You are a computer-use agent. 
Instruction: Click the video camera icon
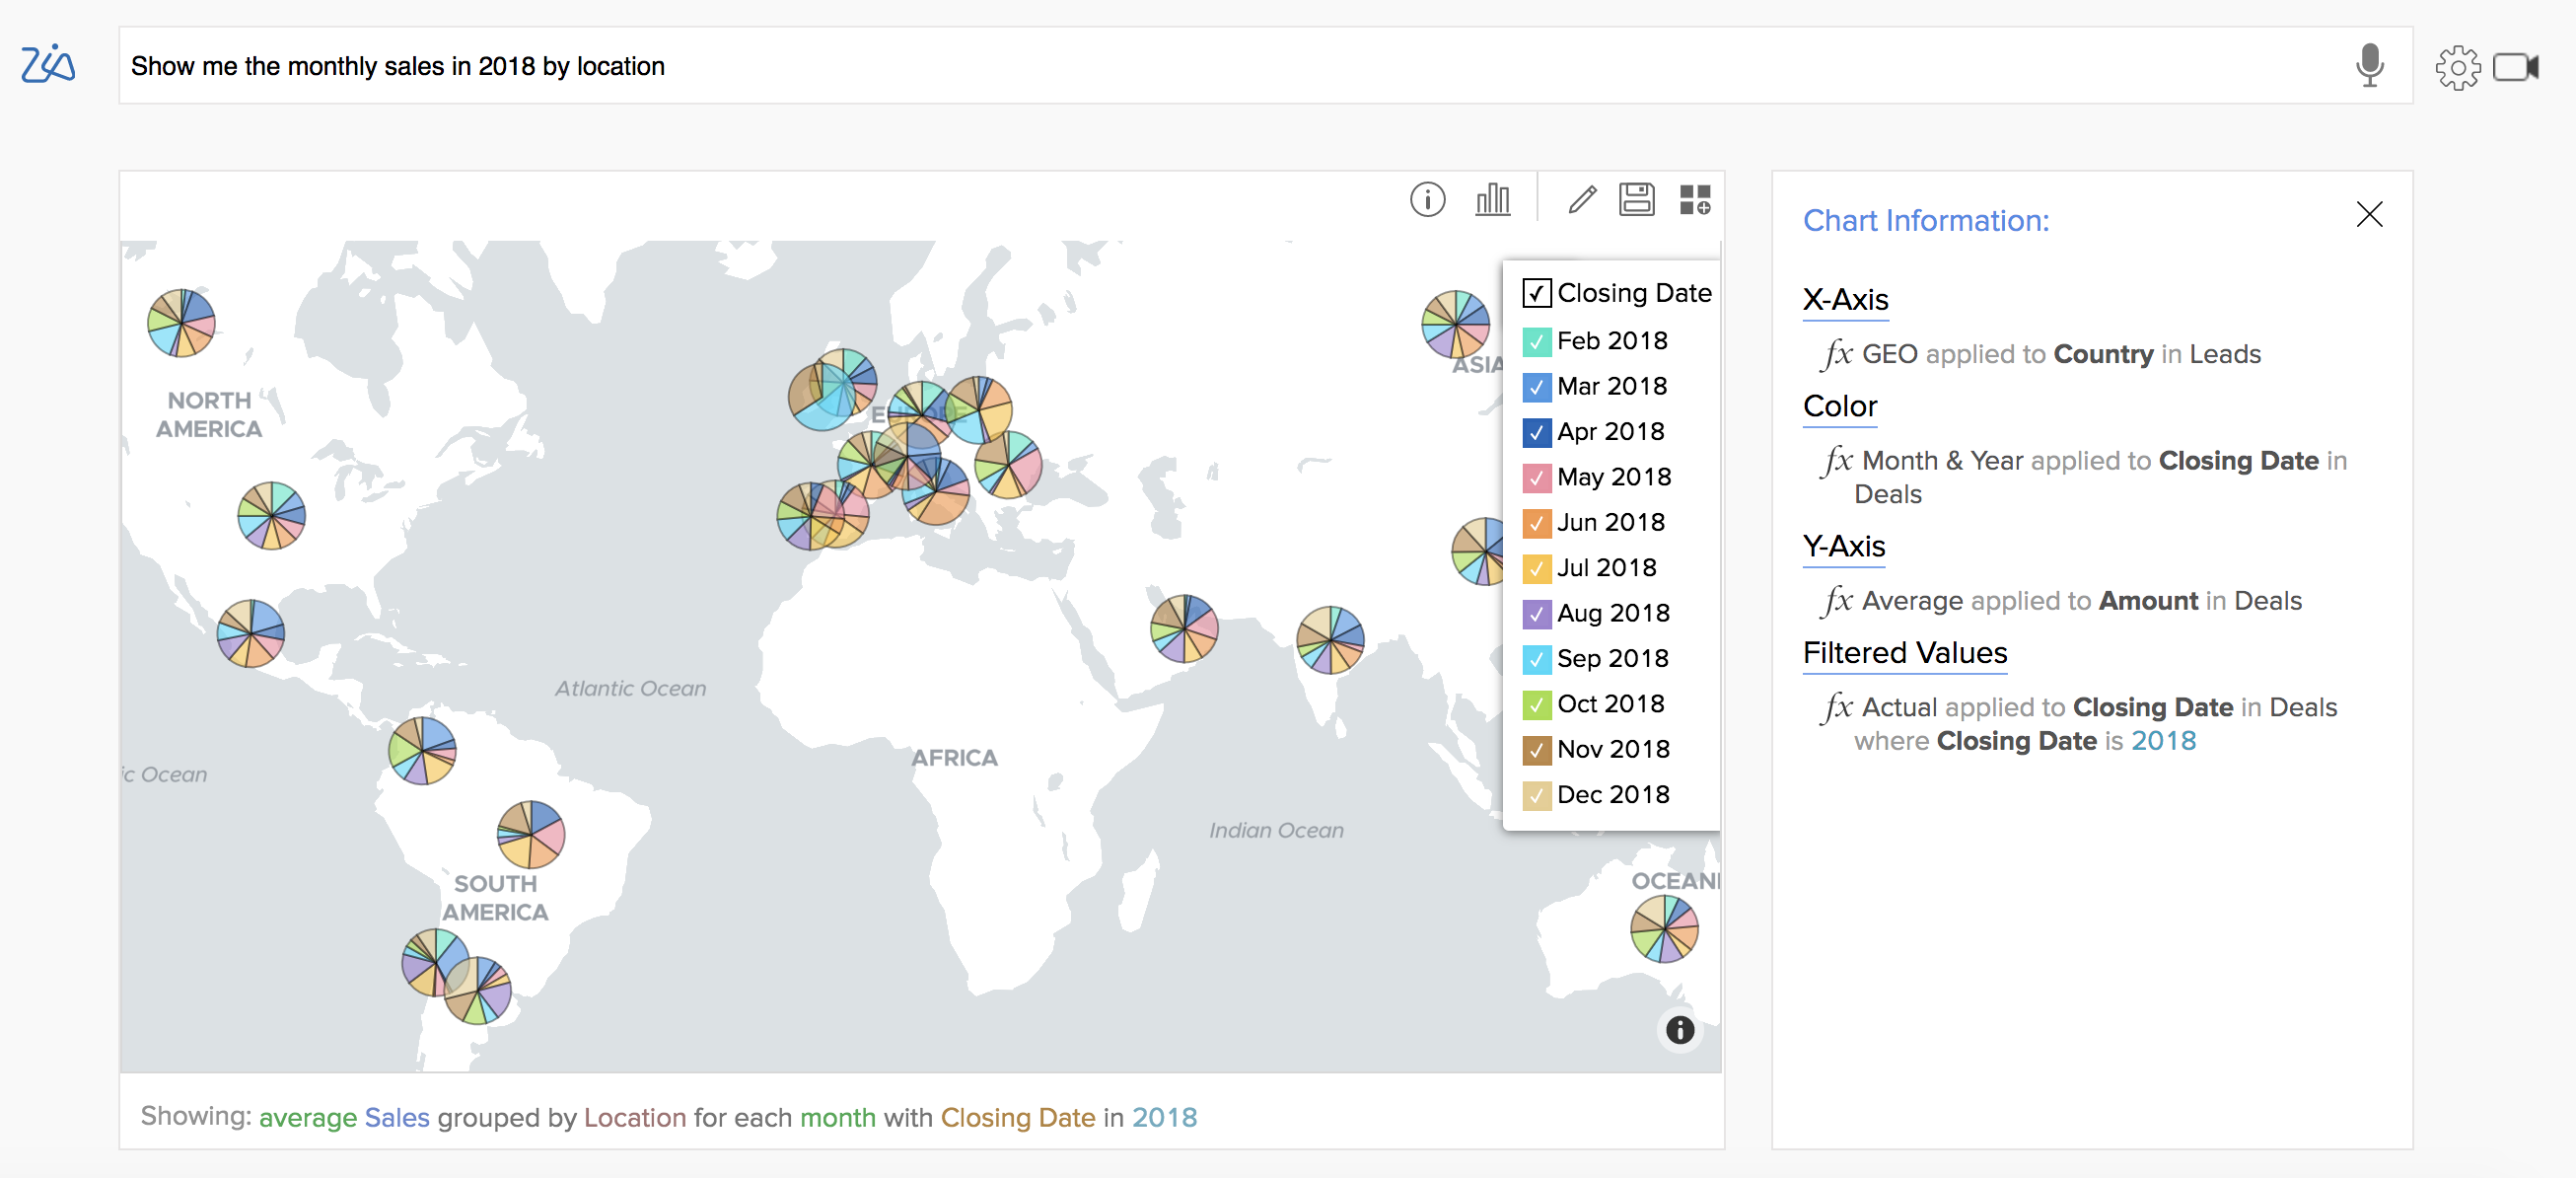click(2515, 67)
